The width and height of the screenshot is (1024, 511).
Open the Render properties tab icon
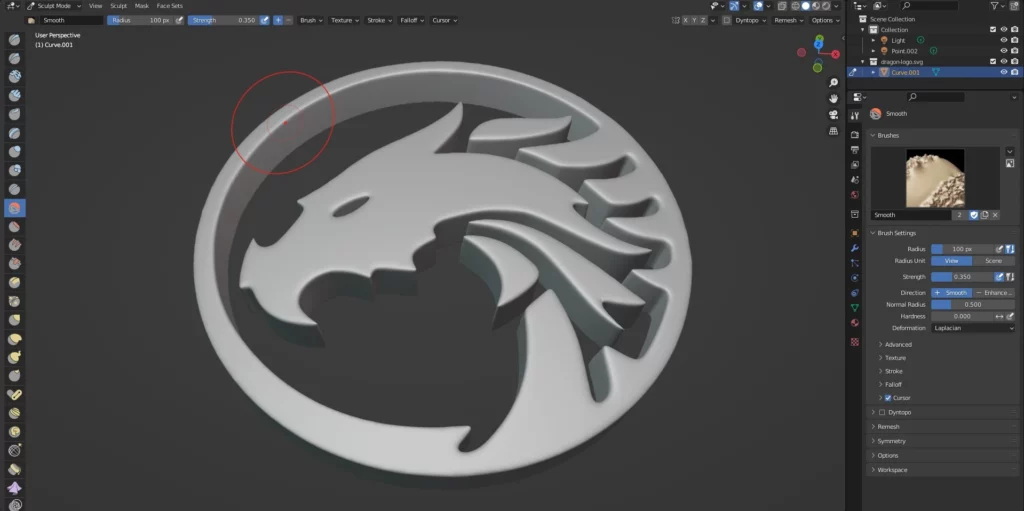pyautogui.click(x=855, y=135)
